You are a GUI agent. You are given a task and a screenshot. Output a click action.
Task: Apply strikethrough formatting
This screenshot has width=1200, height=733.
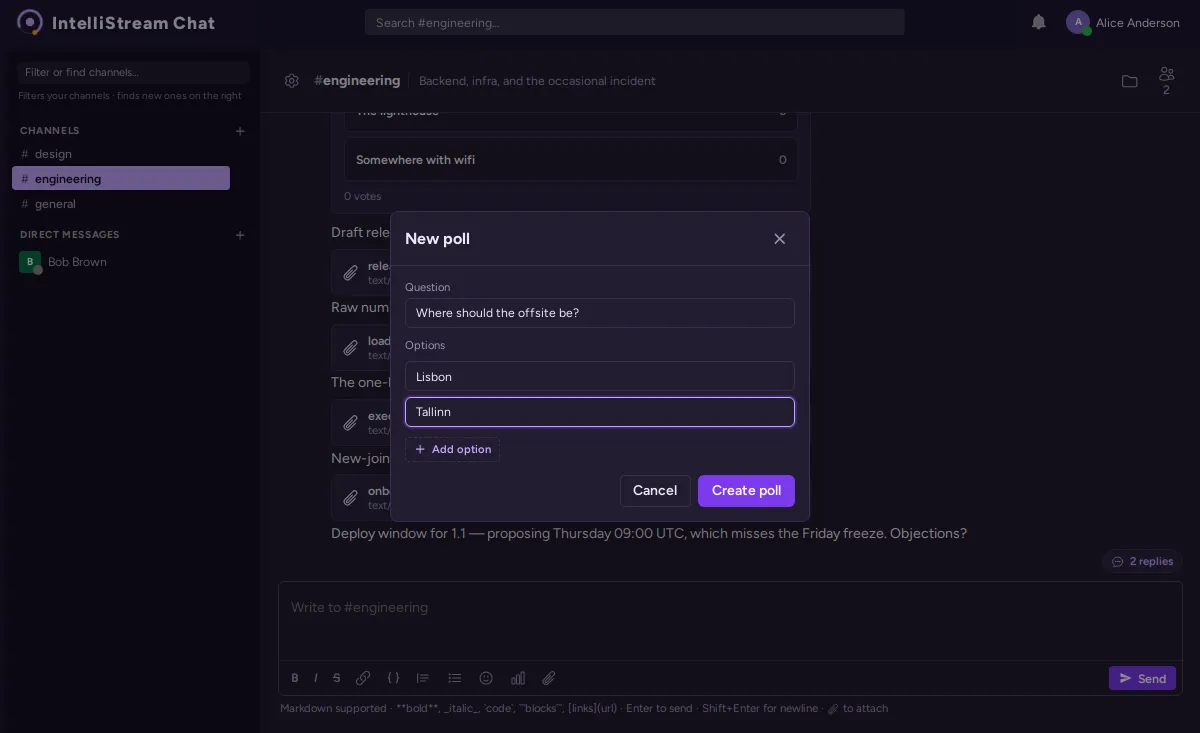click(x=337, y=678)
